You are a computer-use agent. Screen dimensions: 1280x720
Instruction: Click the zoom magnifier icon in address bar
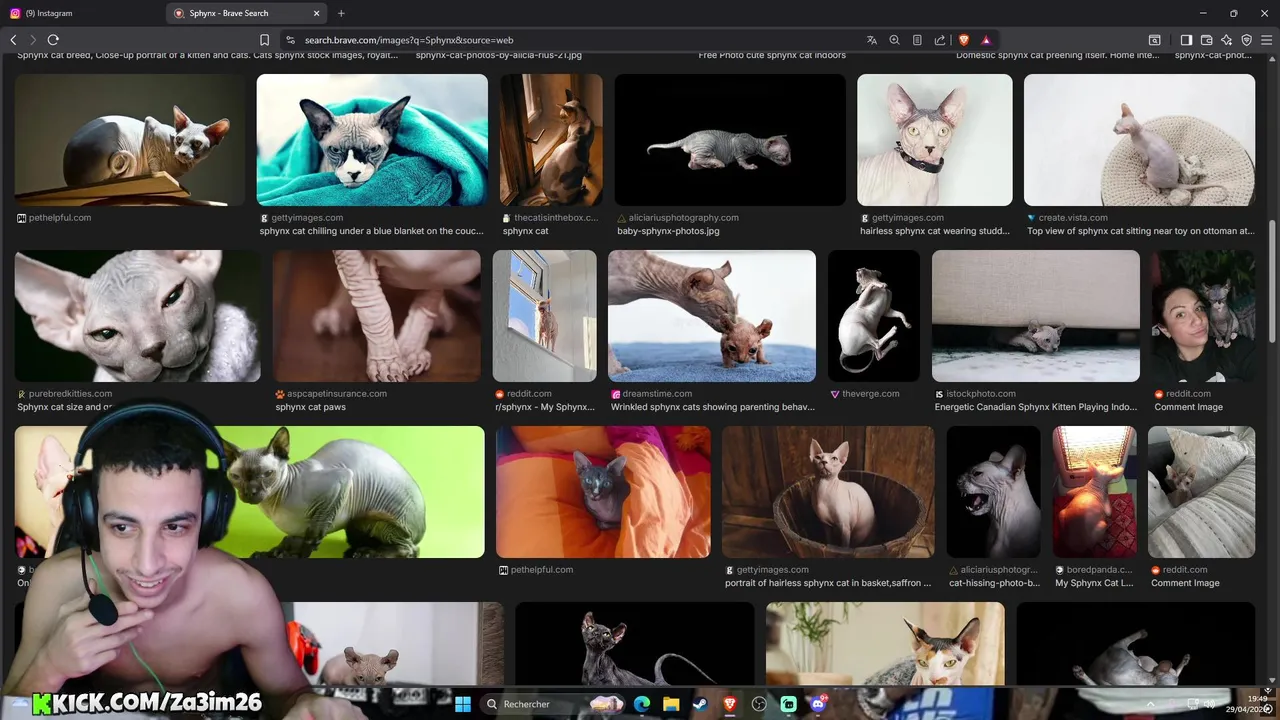[894, 40]
